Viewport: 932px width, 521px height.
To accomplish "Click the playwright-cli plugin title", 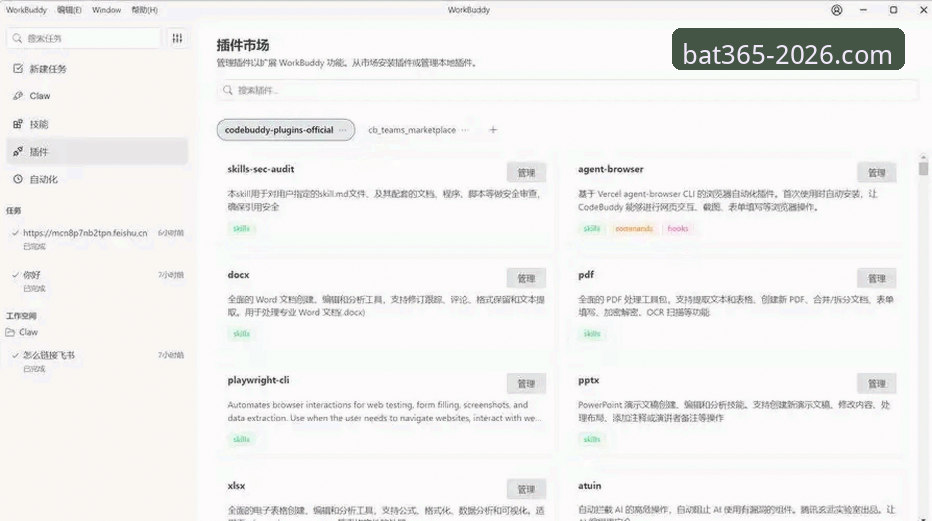I will tap(258, 380).
